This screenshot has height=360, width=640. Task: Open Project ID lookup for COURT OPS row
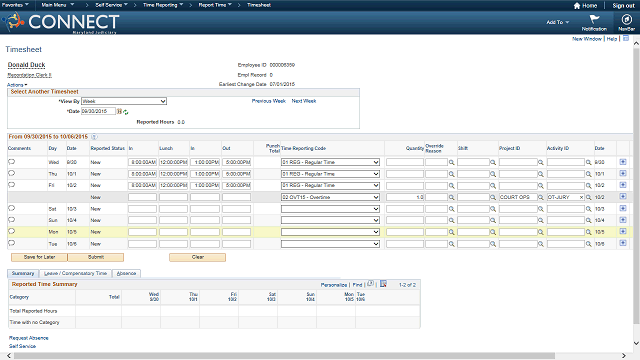tap(541, 197)
